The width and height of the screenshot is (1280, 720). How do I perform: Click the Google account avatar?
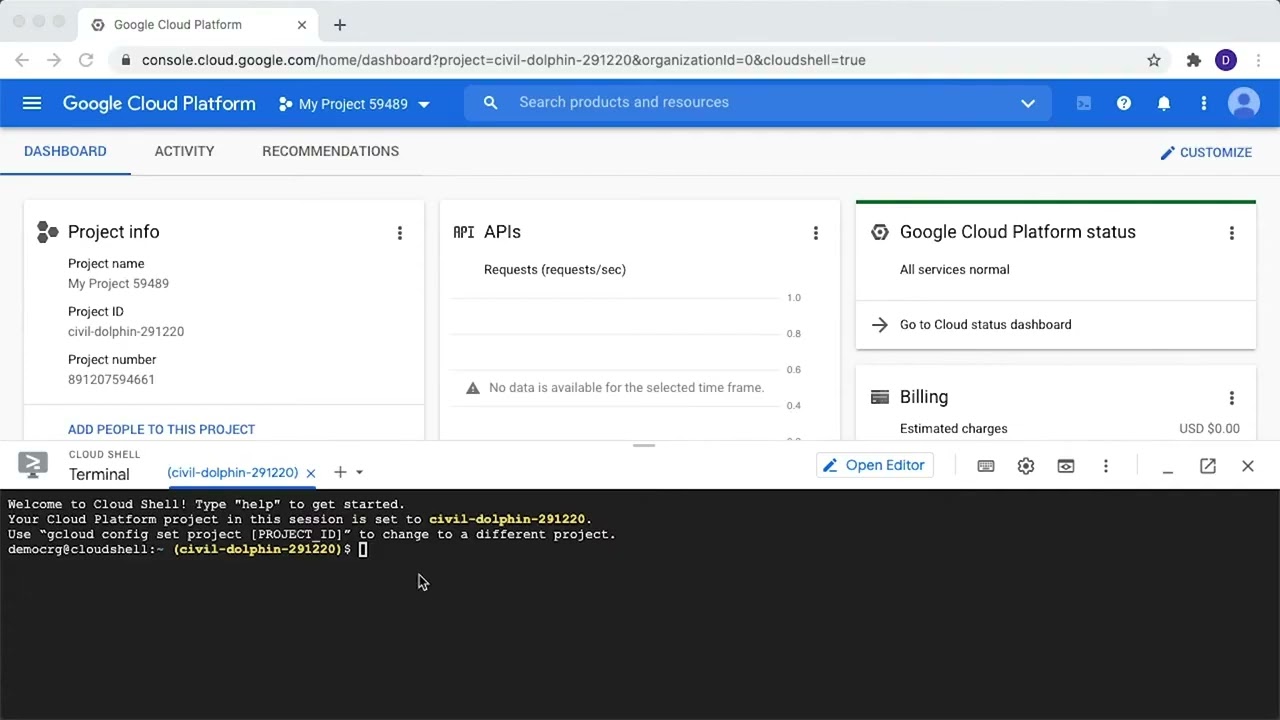[1244, 103]
